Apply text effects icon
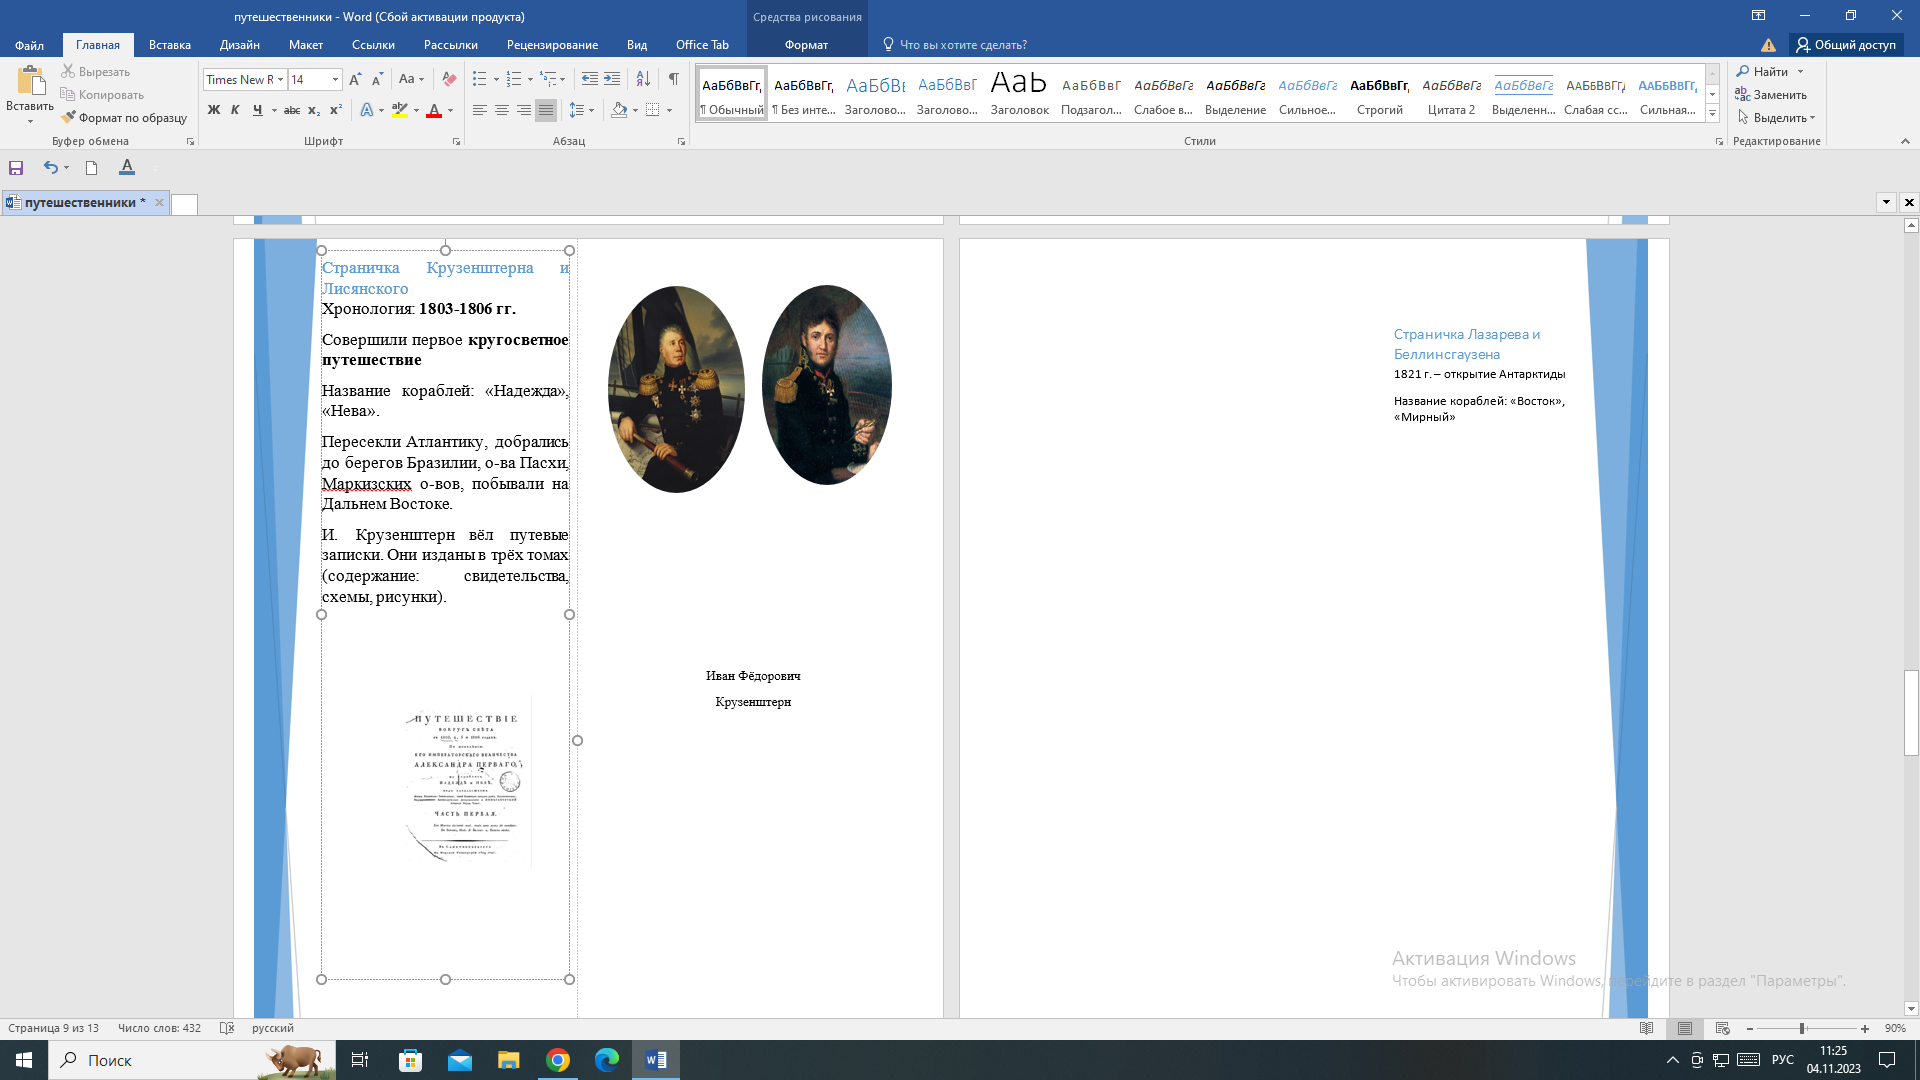 pyautogui.click(x=366, y=110)
